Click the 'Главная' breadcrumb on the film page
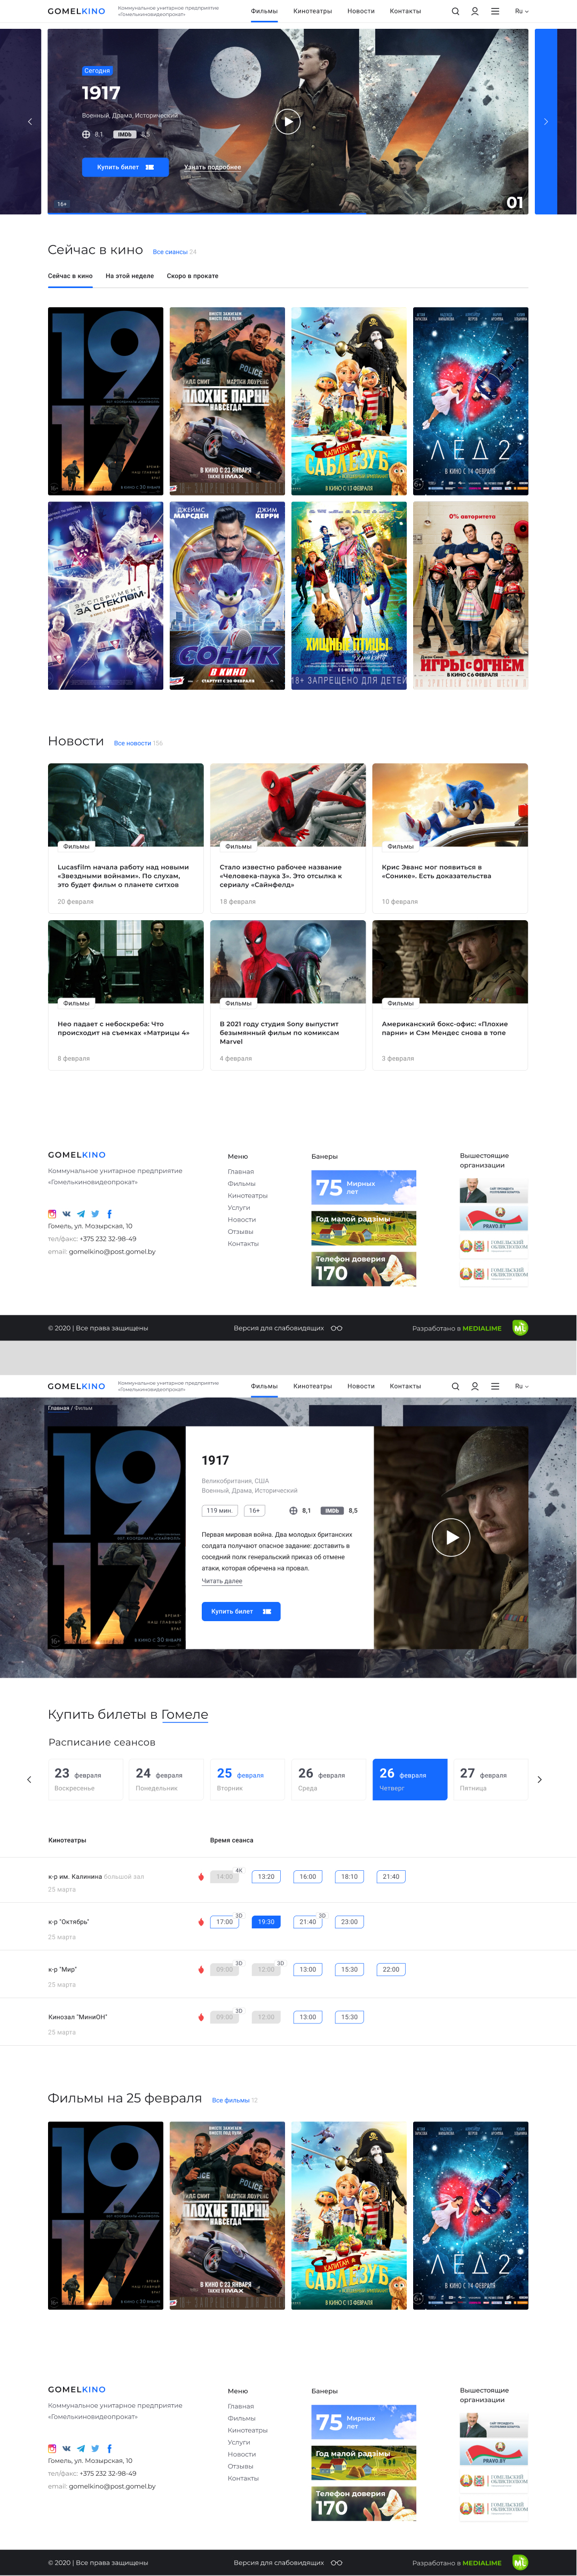Screen dimensions: 577x2576 59,1408
